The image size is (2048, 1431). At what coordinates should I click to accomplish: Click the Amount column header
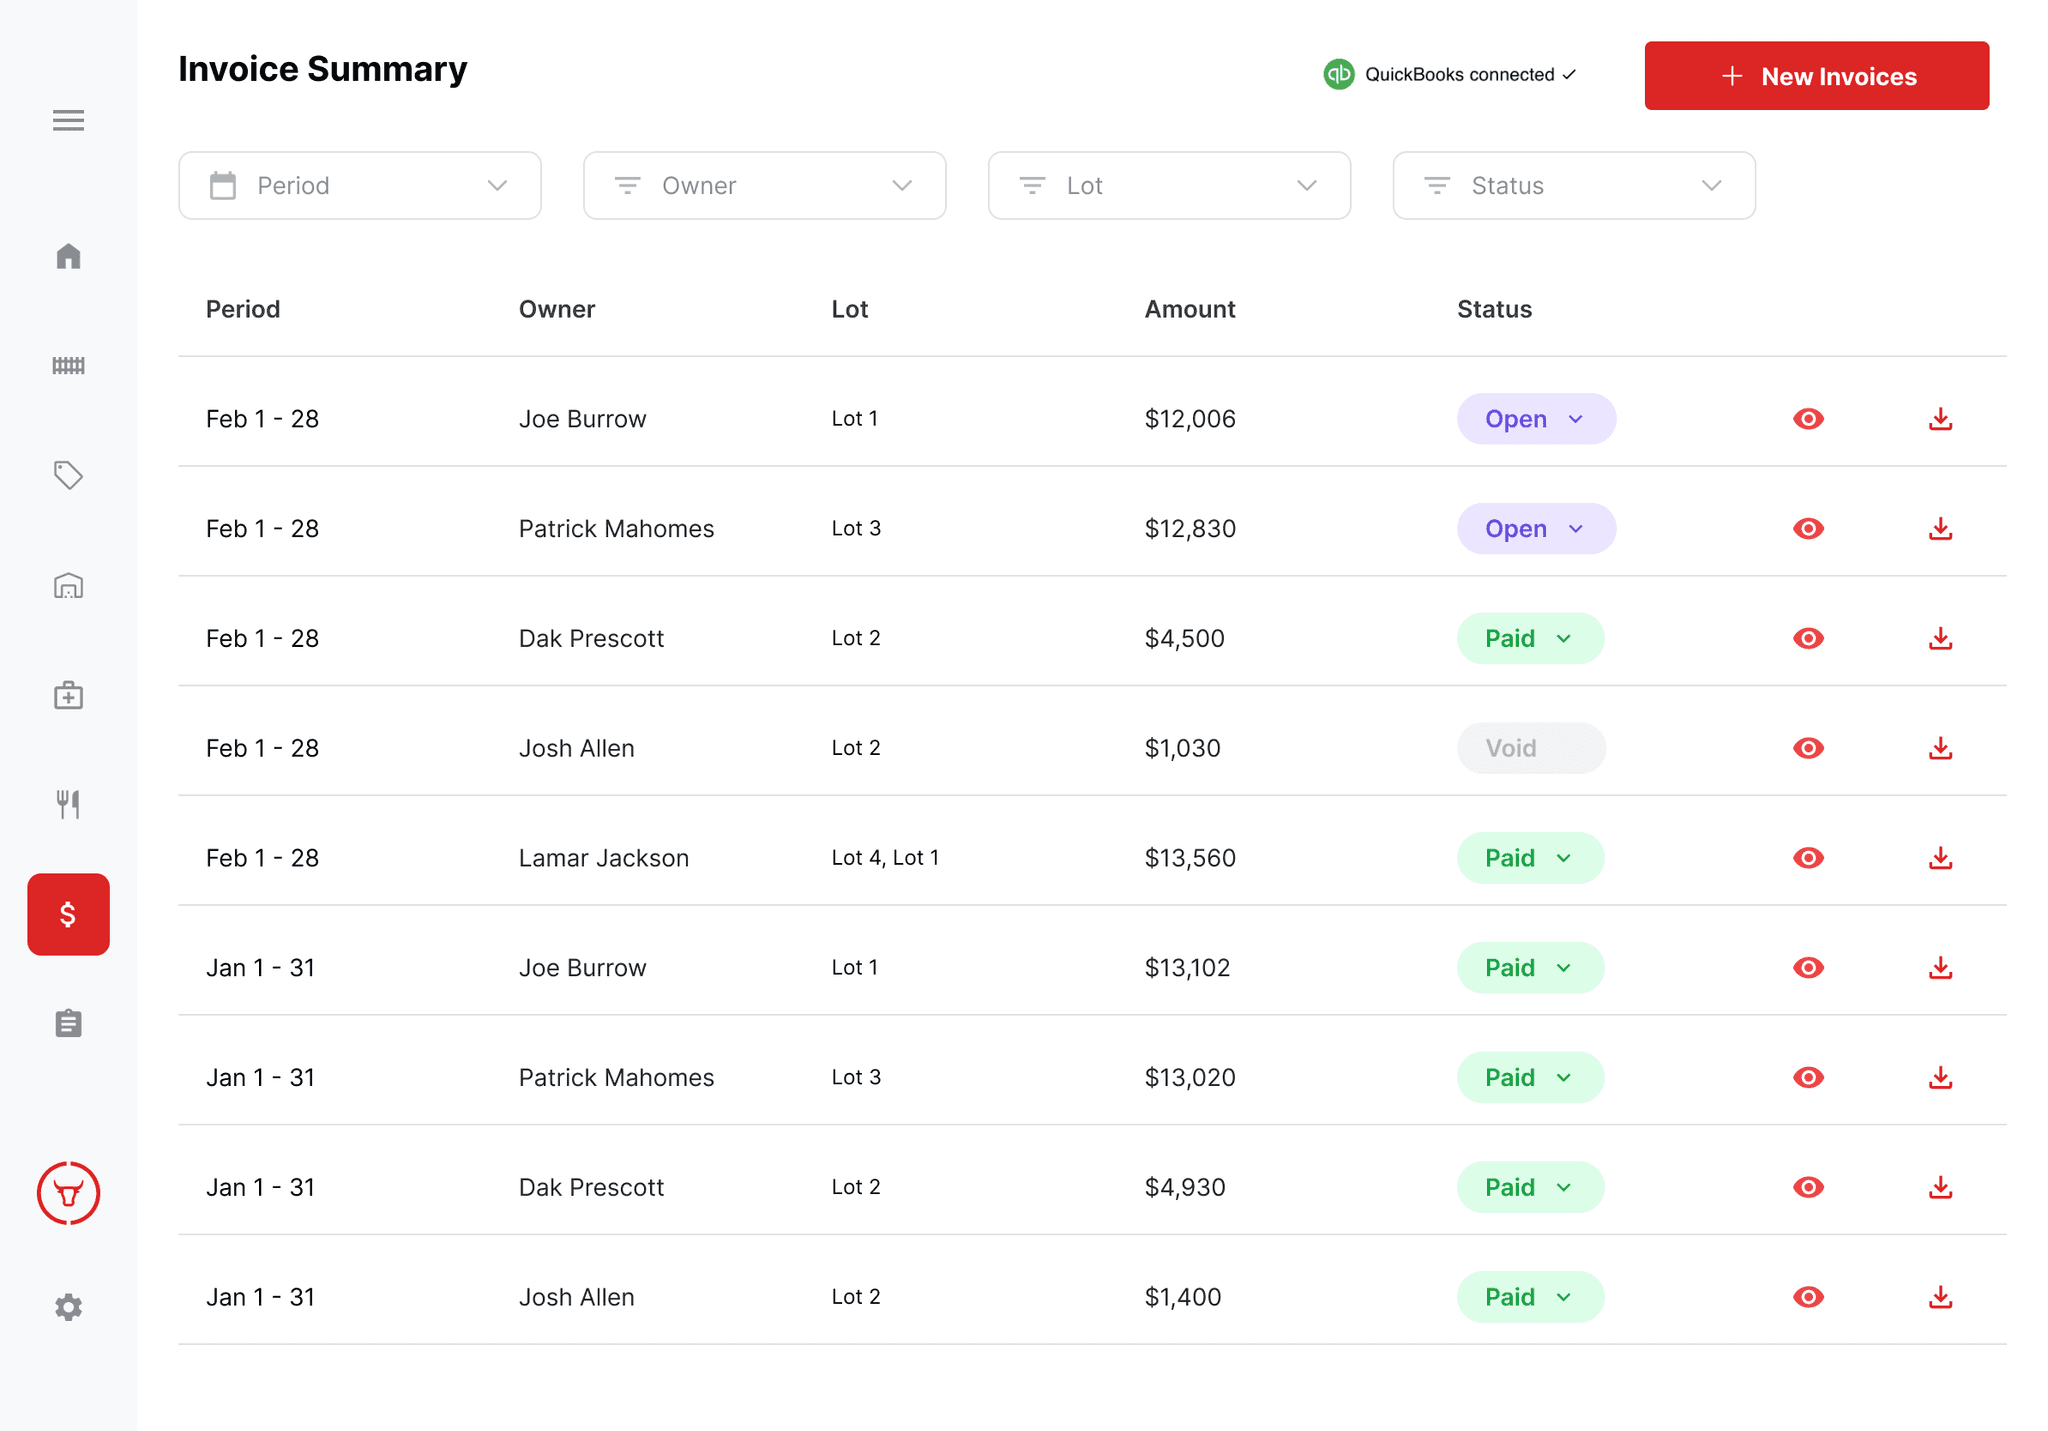[1189, 309]
